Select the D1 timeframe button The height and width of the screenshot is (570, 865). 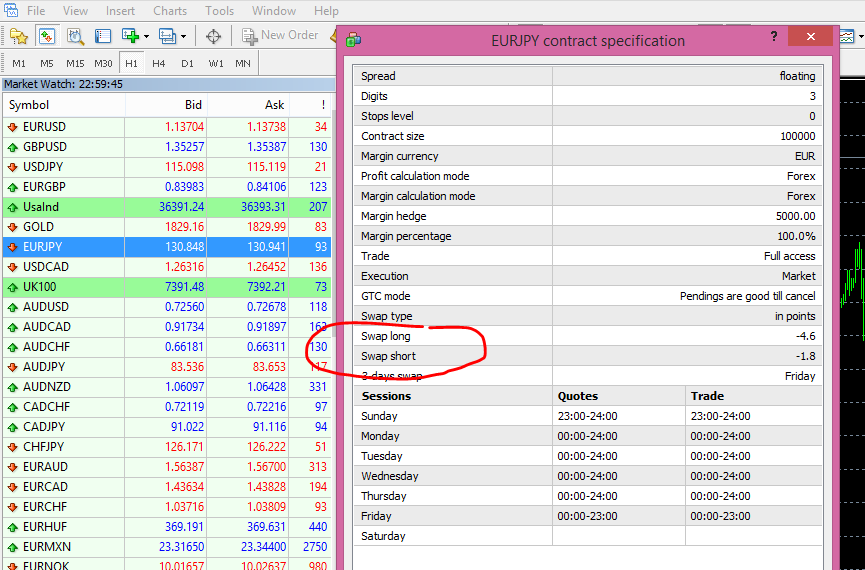click(188, 63)
